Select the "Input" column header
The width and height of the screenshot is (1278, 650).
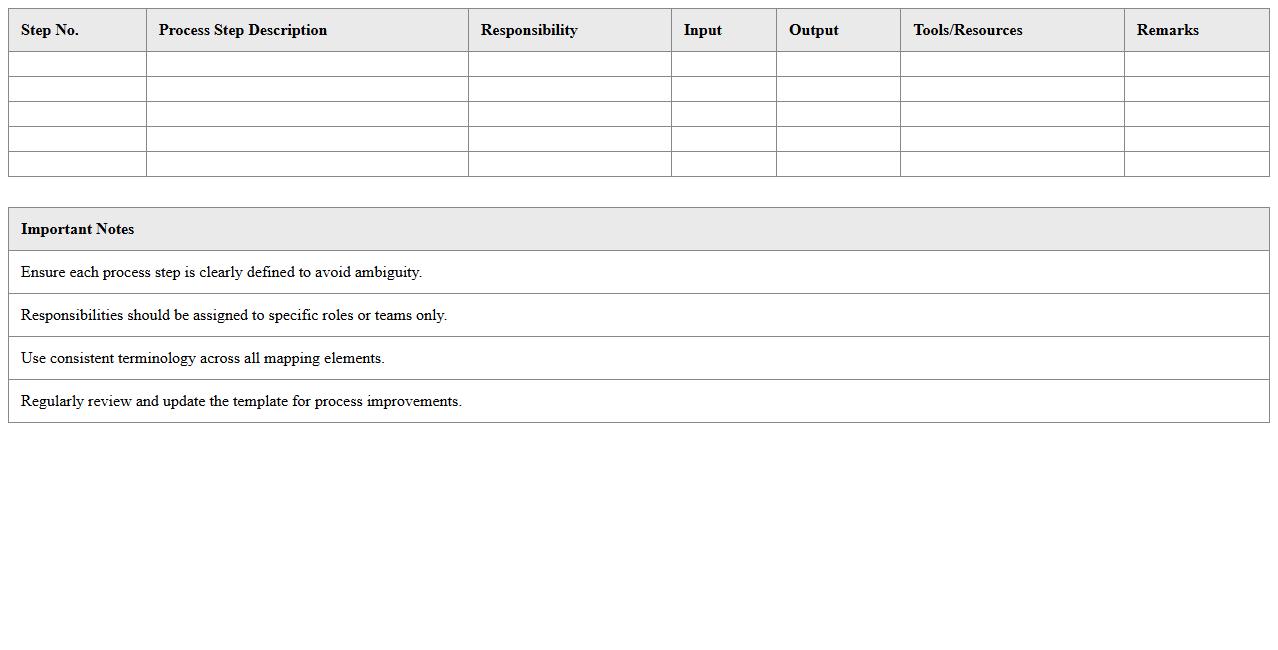[x=703, y=30]
